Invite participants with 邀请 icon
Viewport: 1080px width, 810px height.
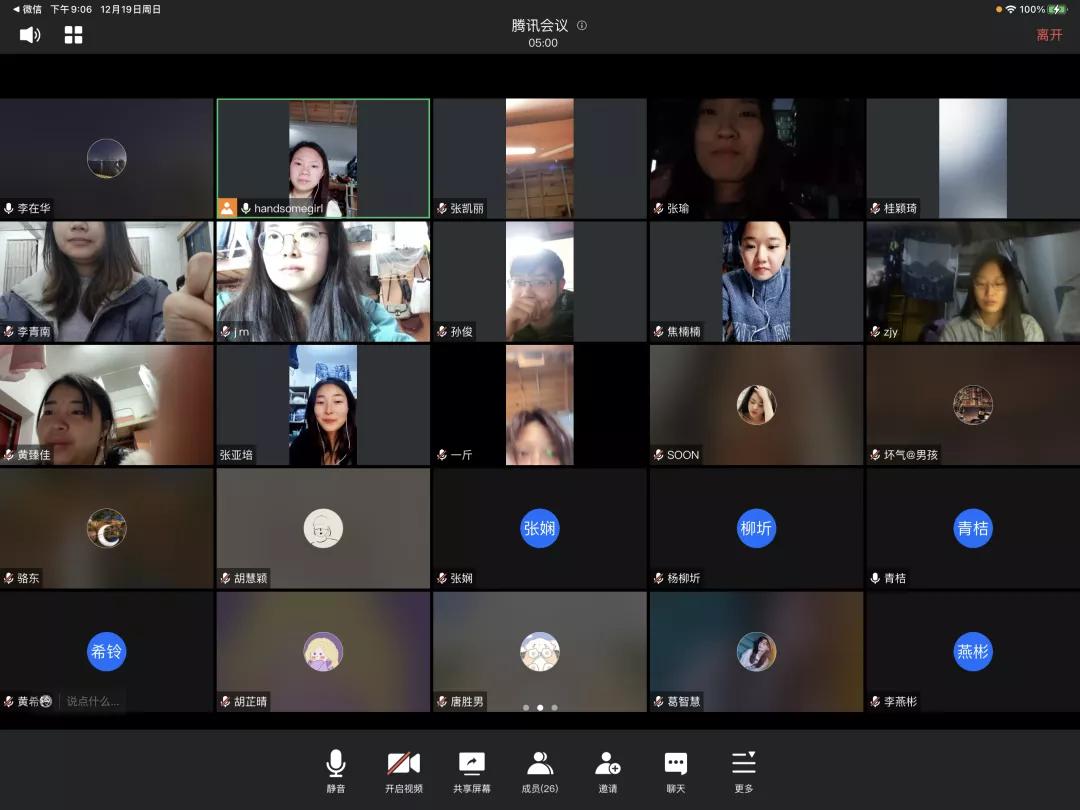(x=608, y=771)
